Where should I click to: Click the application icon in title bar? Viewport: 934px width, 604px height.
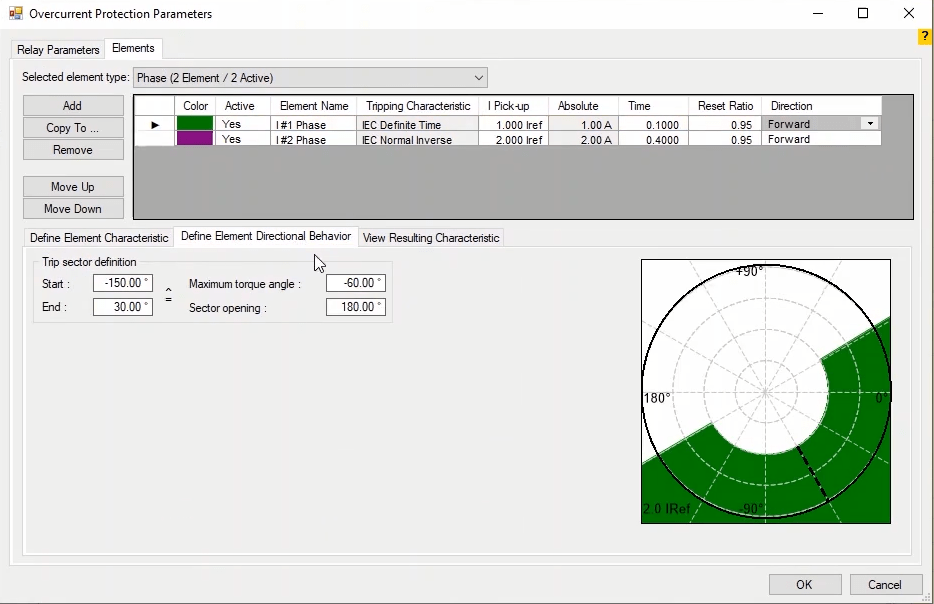click(15, 14)
